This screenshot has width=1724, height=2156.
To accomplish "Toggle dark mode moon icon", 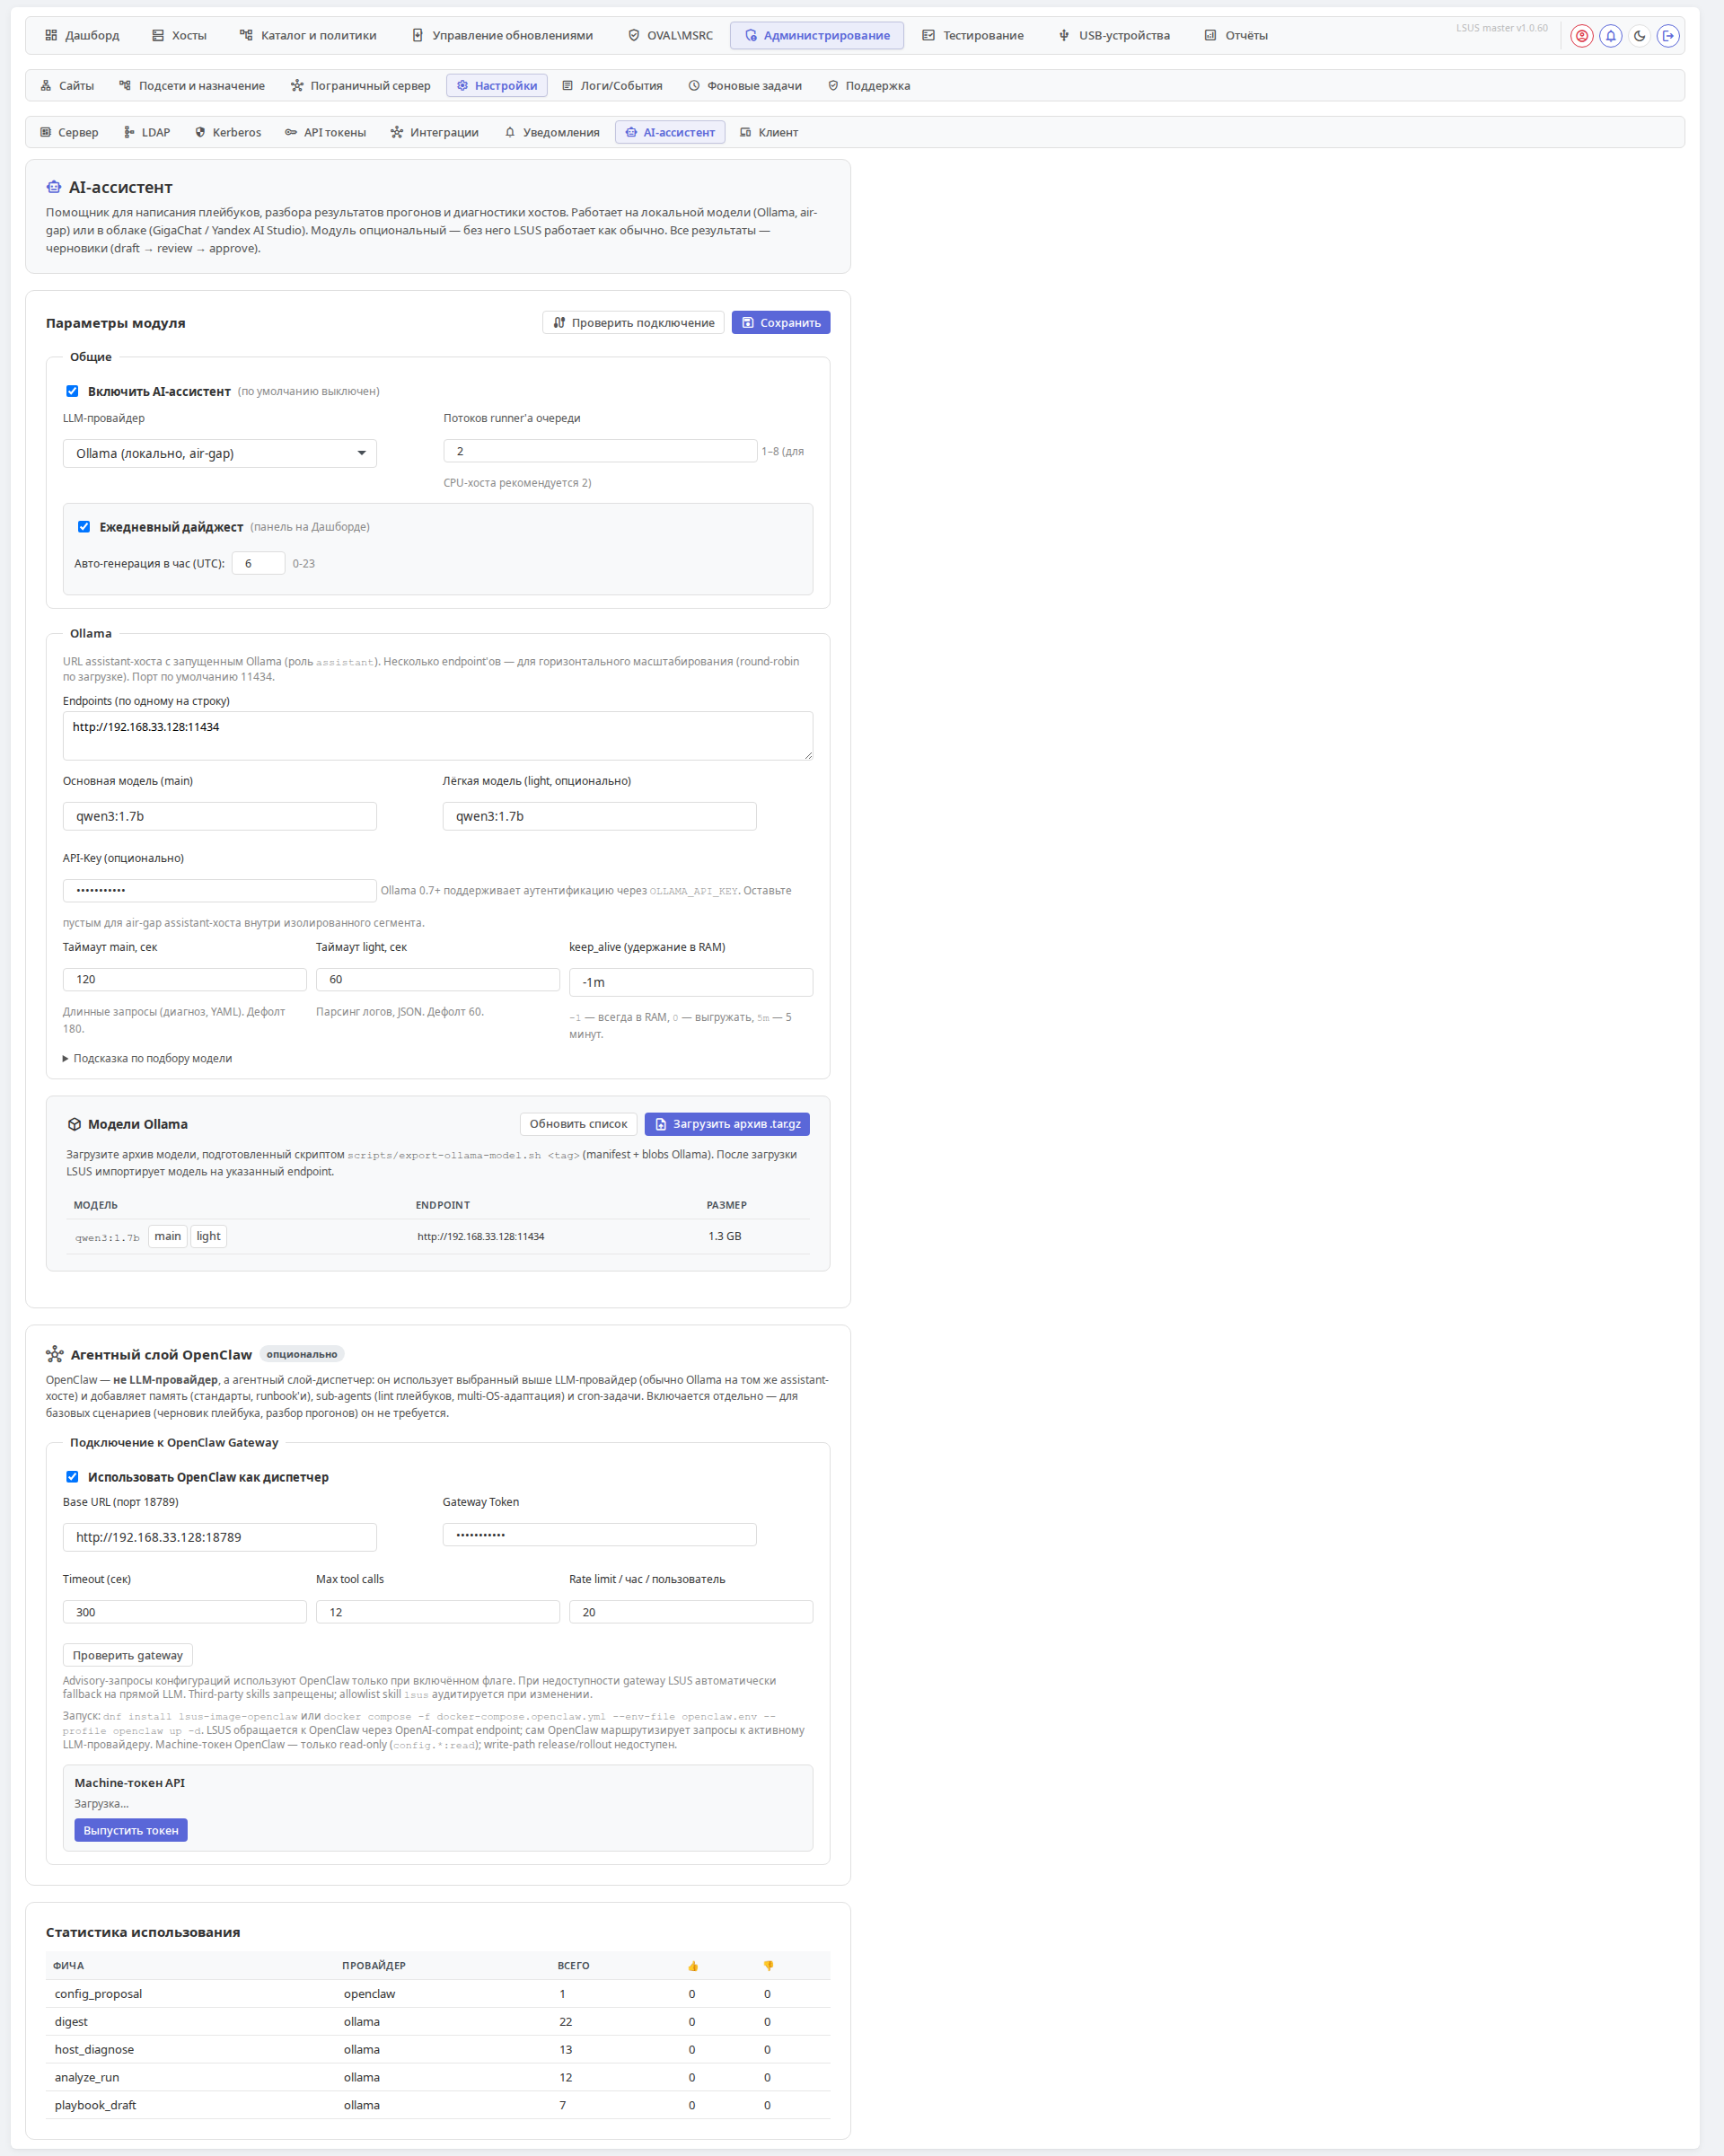I will [x=1639, y=36].
